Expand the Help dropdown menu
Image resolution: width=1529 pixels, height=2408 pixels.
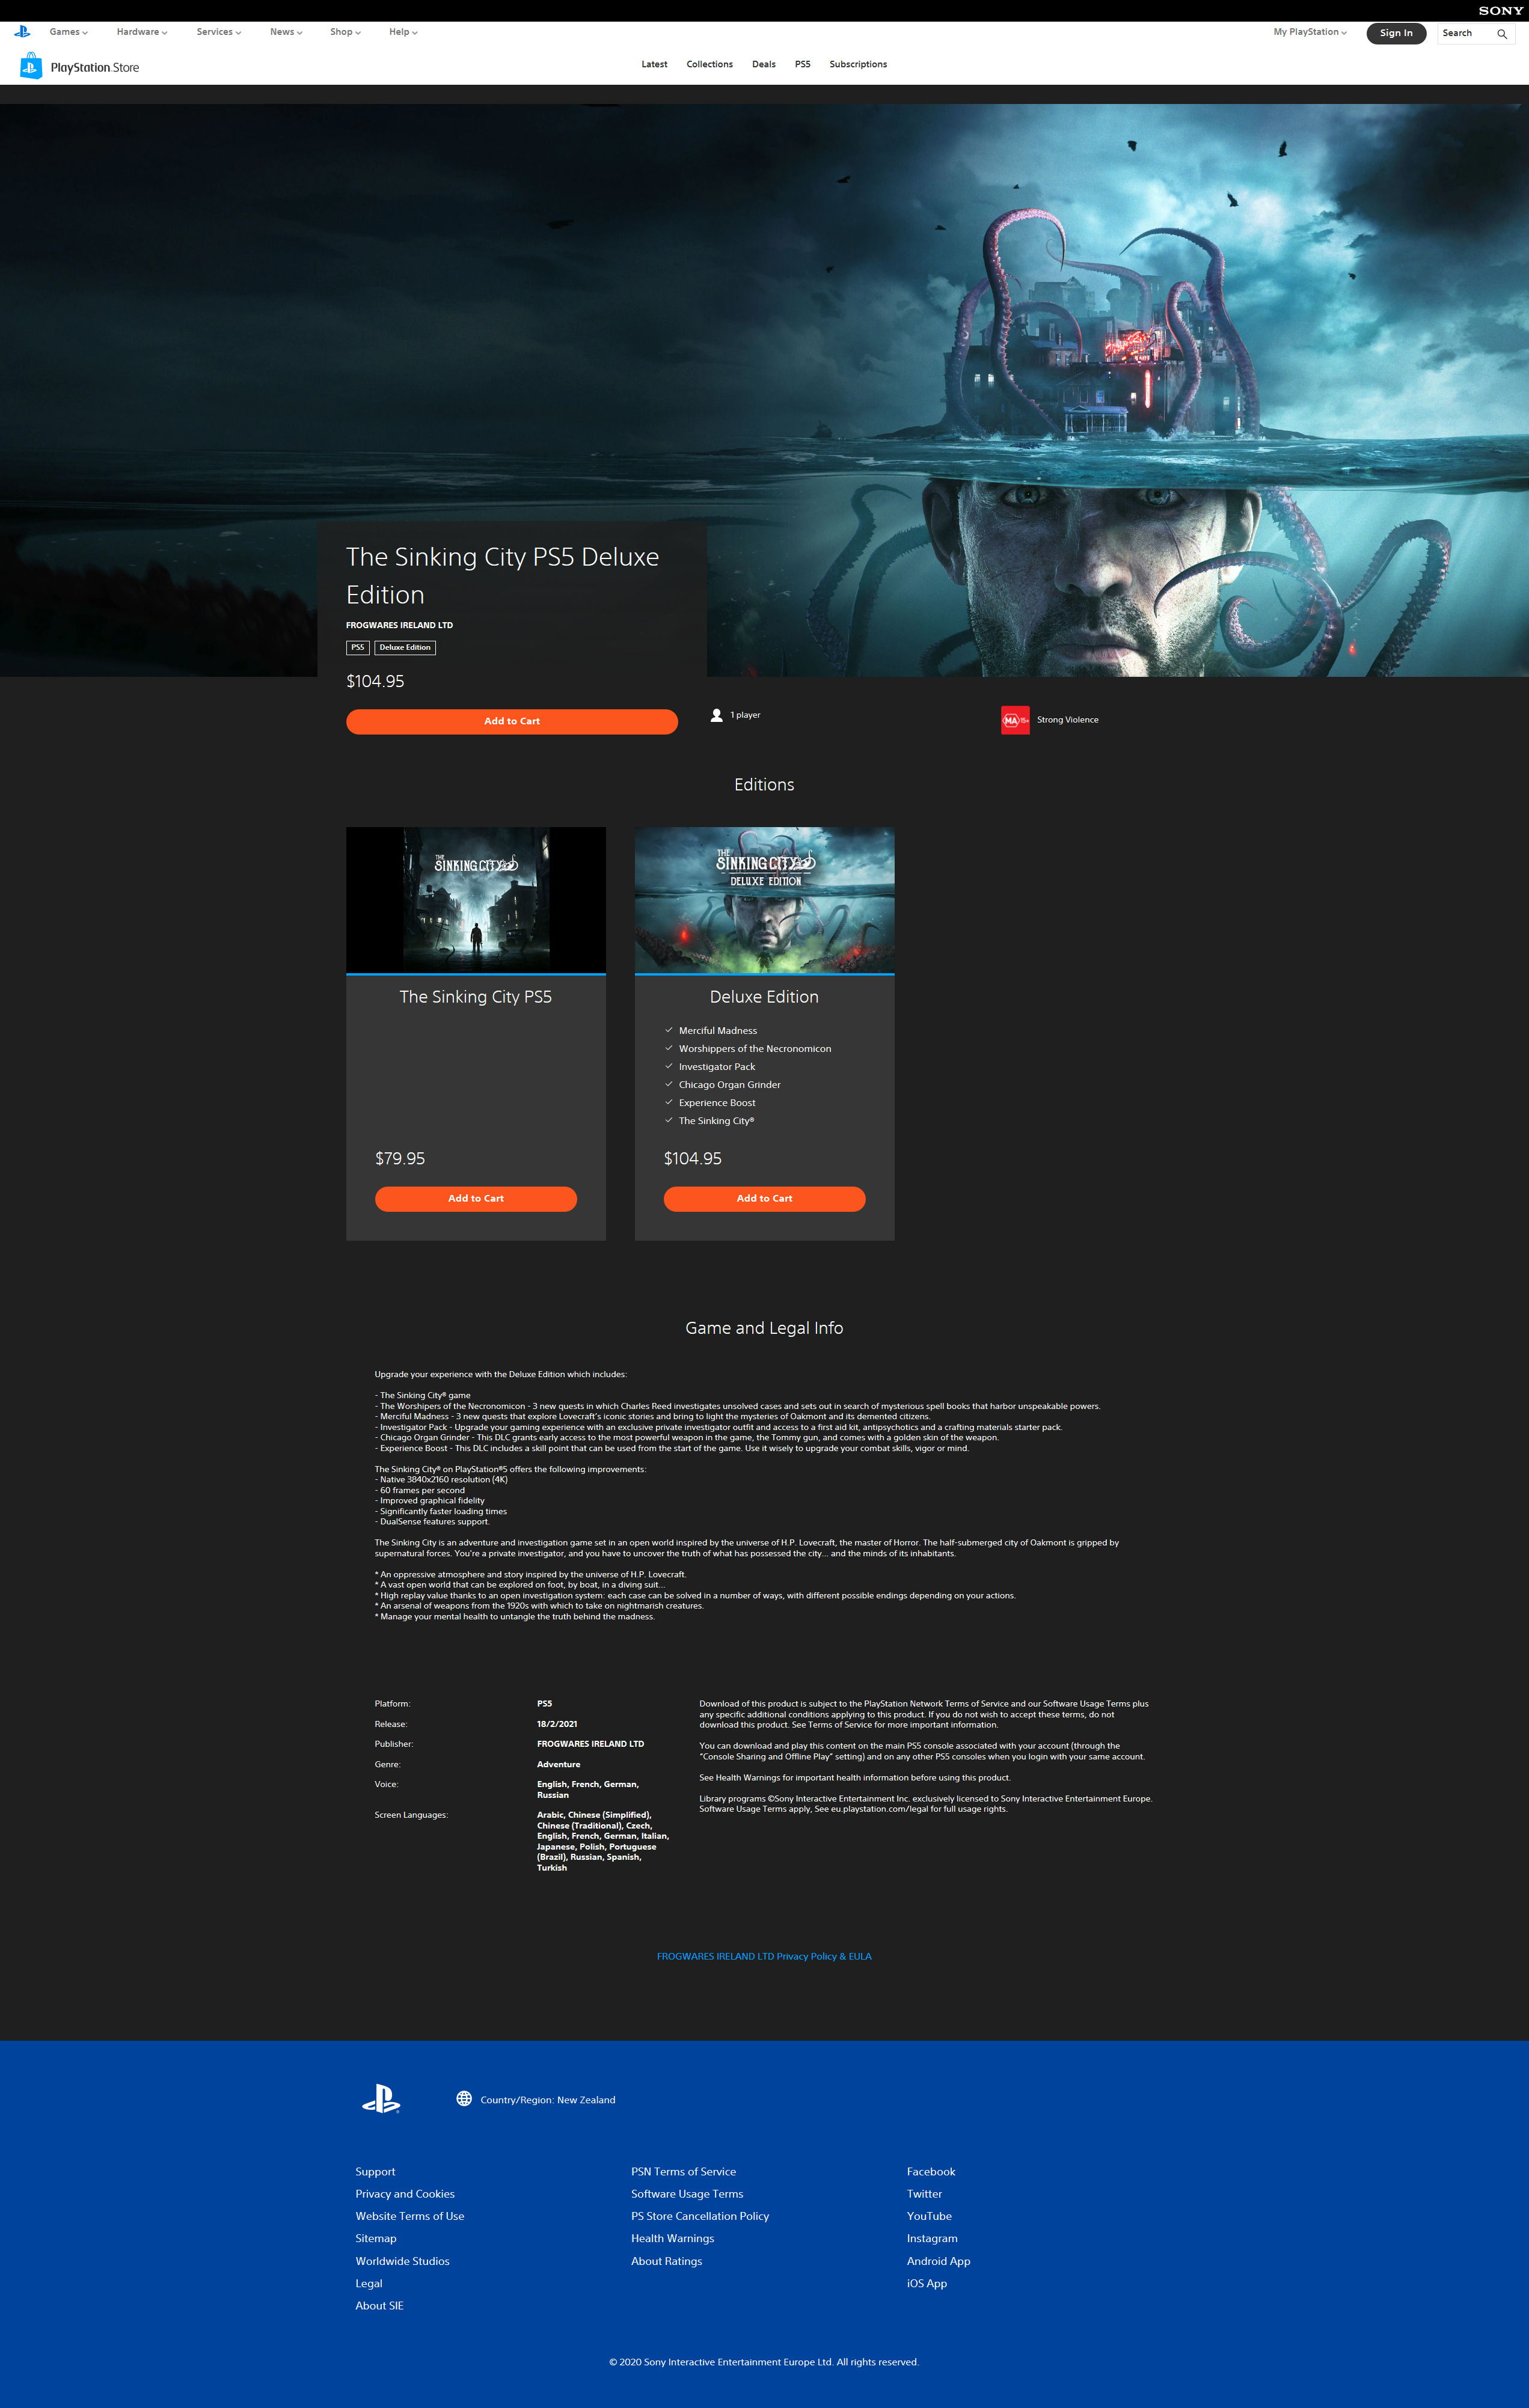pyautogui.click(x=403, y=32)
